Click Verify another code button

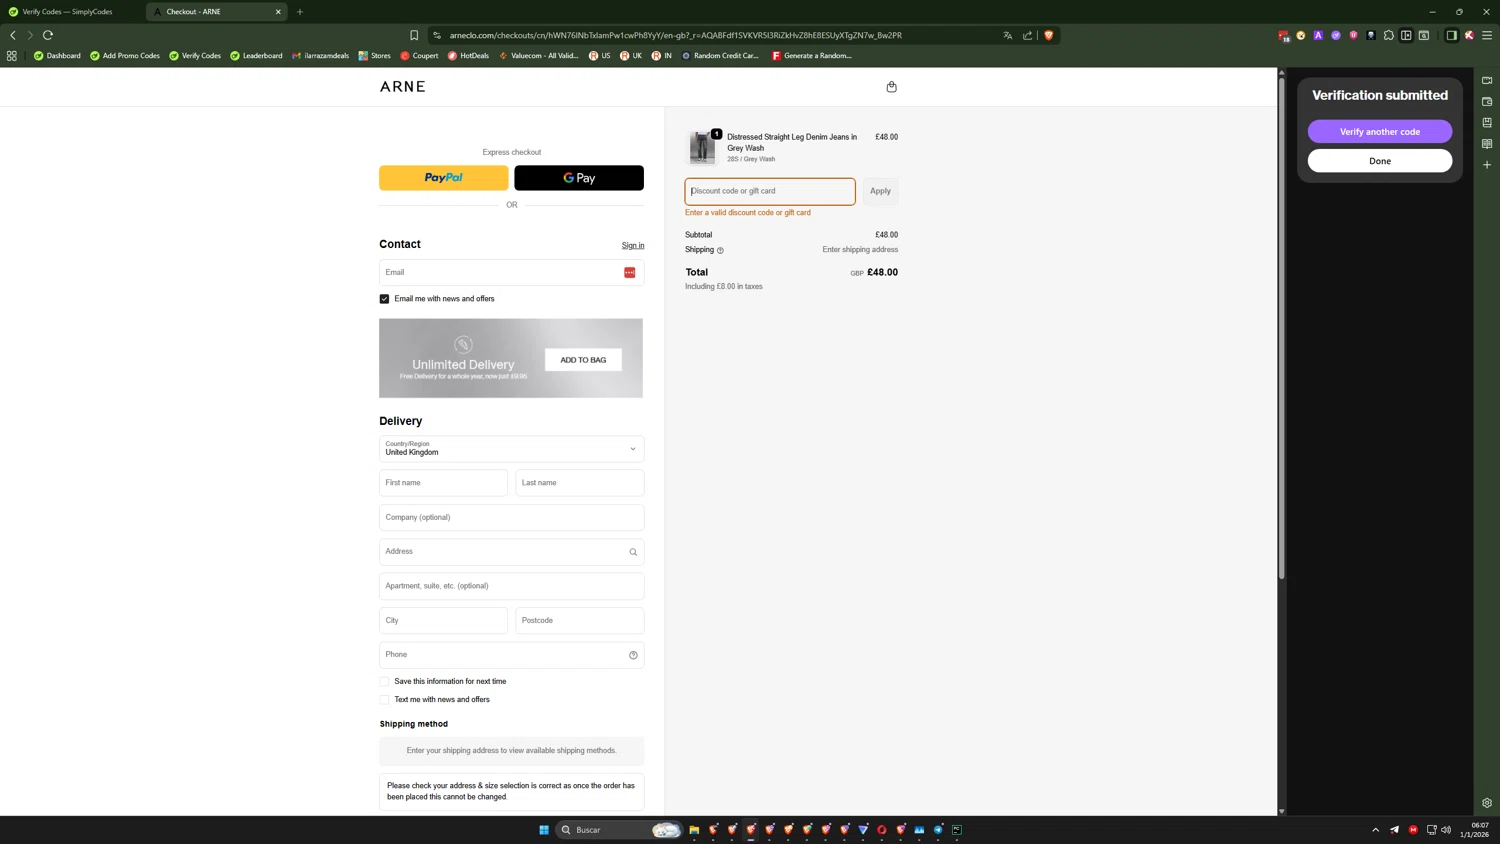point(1380,132)
